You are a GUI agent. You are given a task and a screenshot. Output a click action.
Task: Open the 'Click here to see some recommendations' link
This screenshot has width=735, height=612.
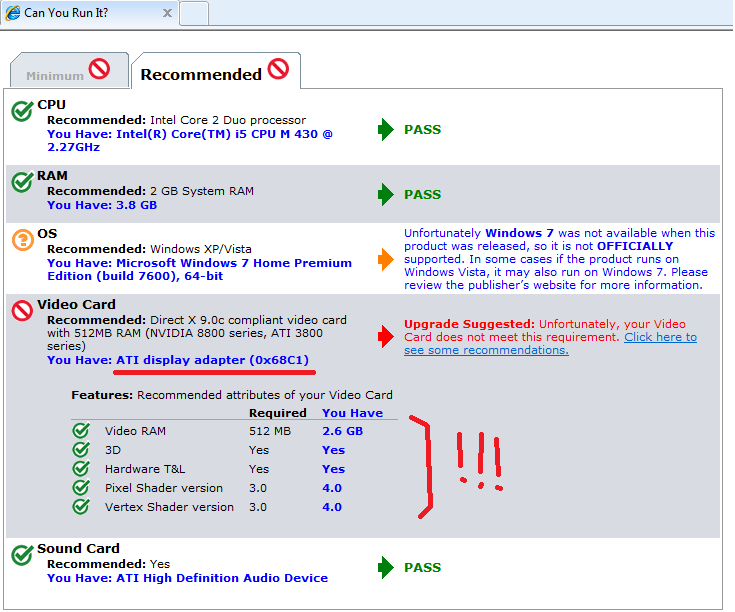point(550,343)
